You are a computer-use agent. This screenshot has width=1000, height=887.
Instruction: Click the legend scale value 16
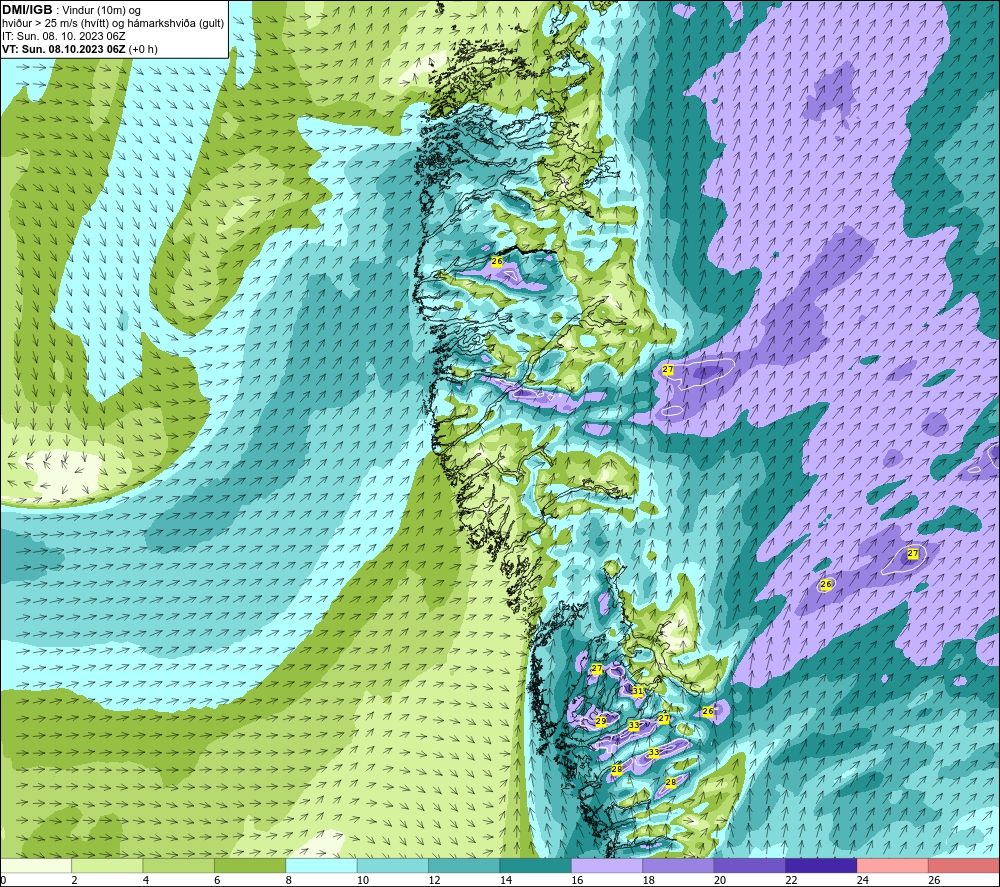click(577, 880)
